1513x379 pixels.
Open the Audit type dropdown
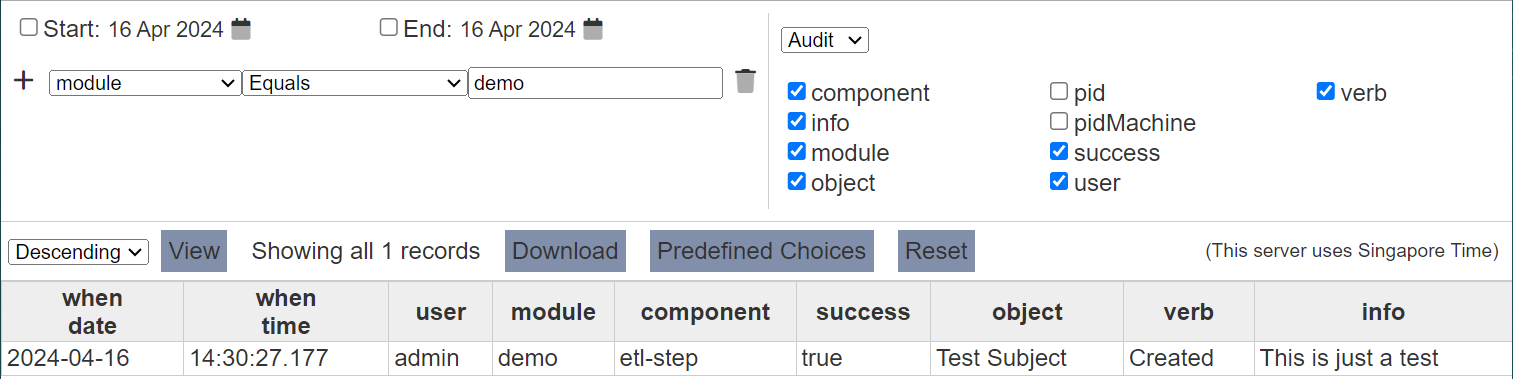[x=825, y=40]
